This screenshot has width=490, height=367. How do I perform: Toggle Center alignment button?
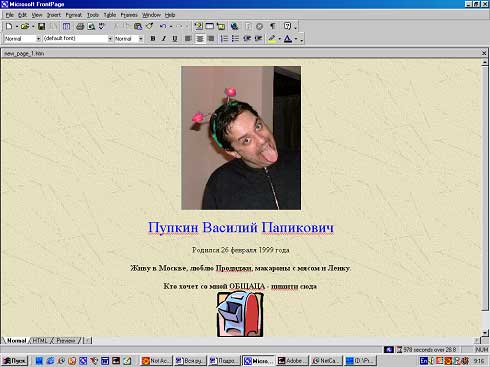pyautogui.click(x=200, y=39)
